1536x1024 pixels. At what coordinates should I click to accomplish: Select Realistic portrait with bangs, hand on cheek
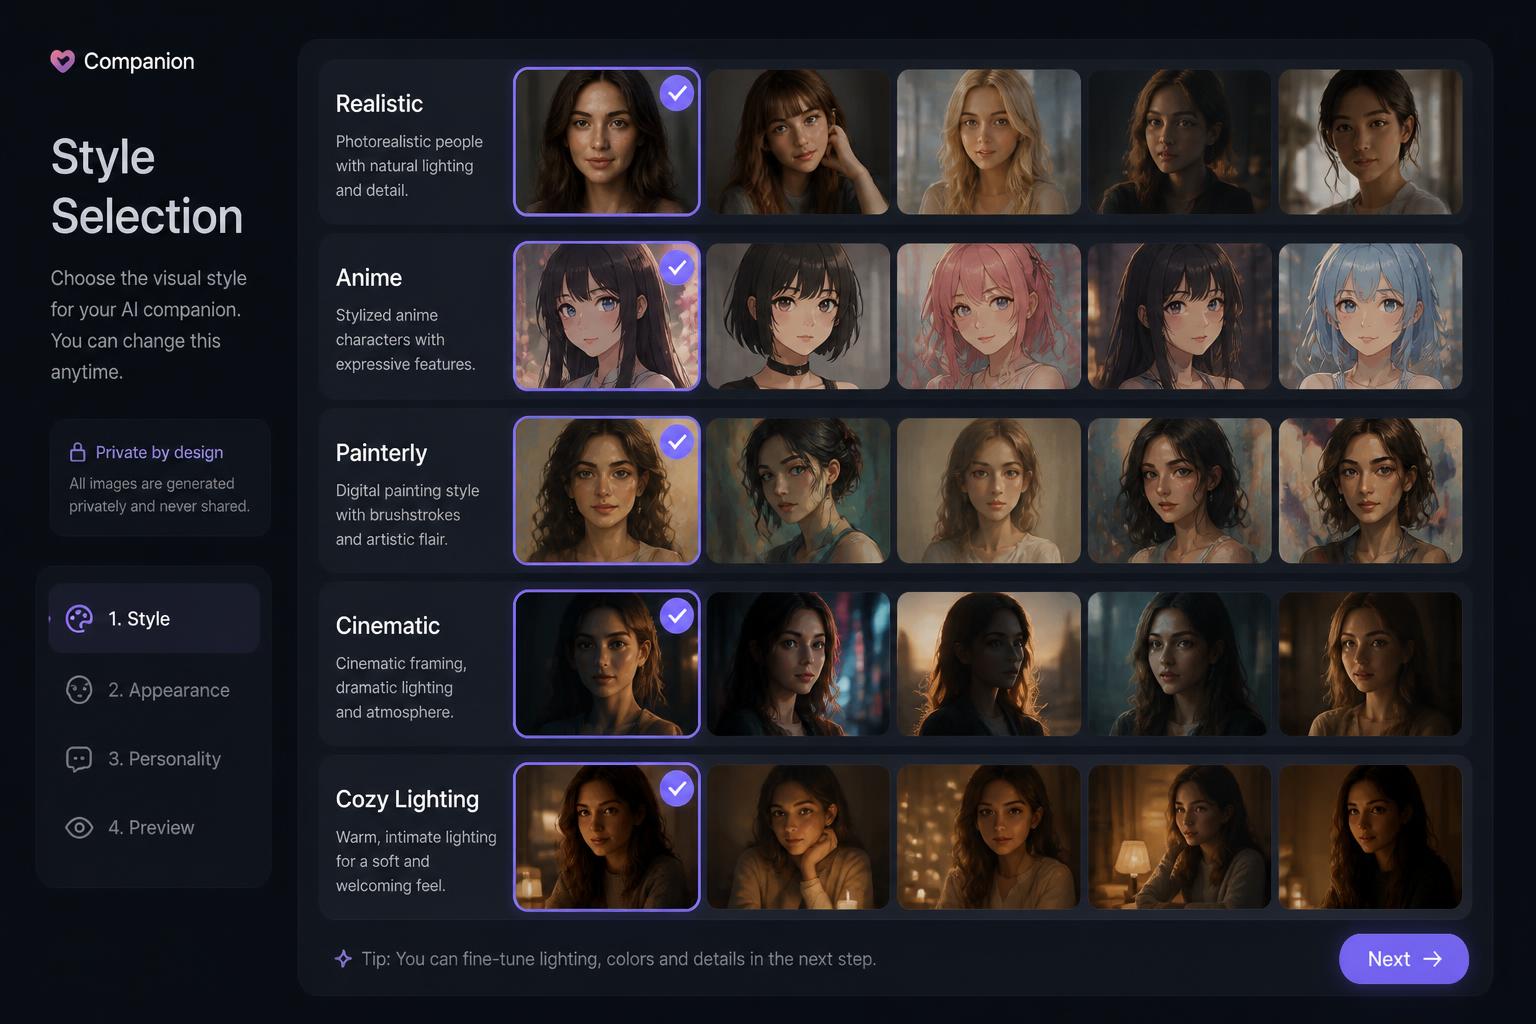click(798, 141)
